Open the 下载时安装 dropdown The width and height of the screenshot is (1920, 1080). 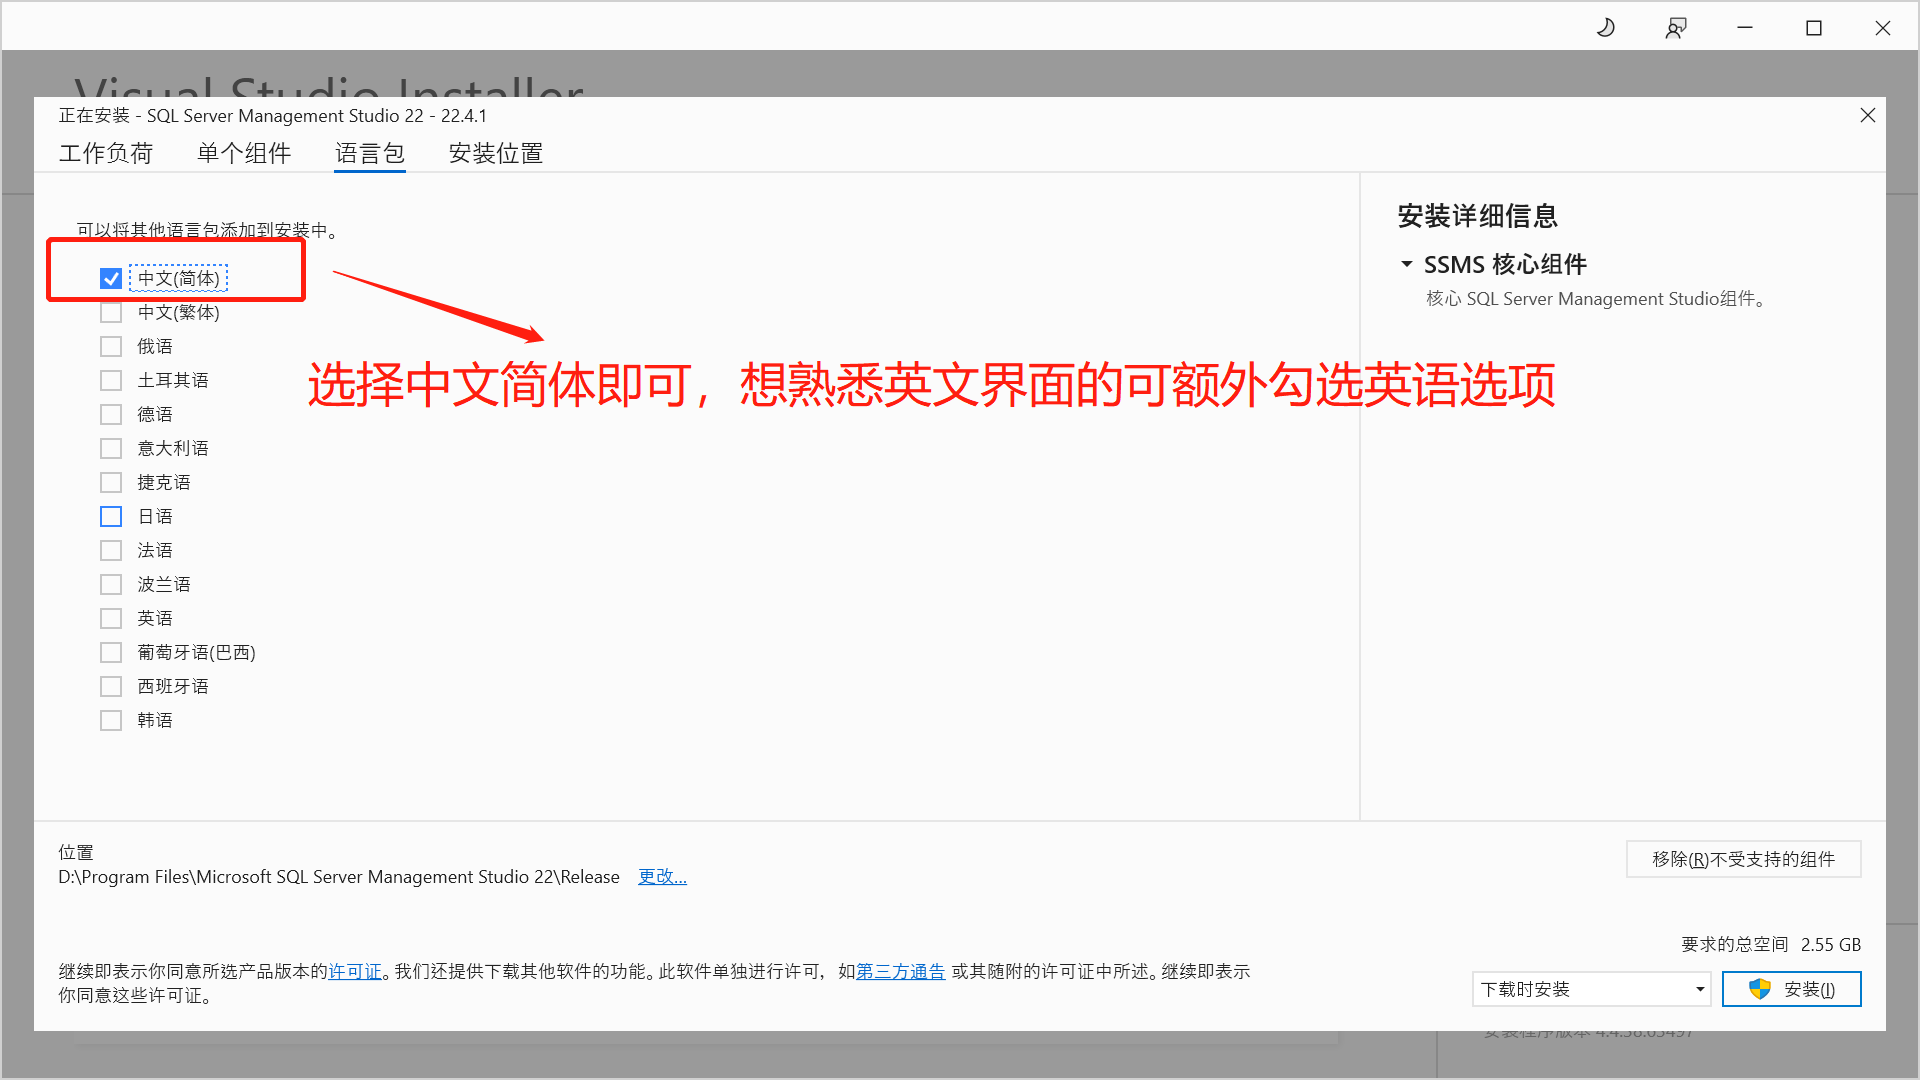point(1590,989)
